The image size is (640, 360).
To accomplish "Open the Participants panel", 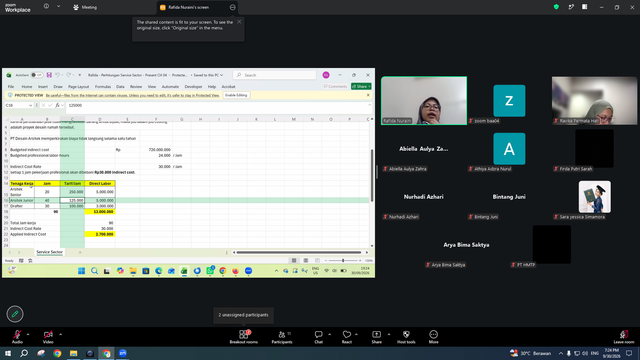I will (x=282, y=337).
